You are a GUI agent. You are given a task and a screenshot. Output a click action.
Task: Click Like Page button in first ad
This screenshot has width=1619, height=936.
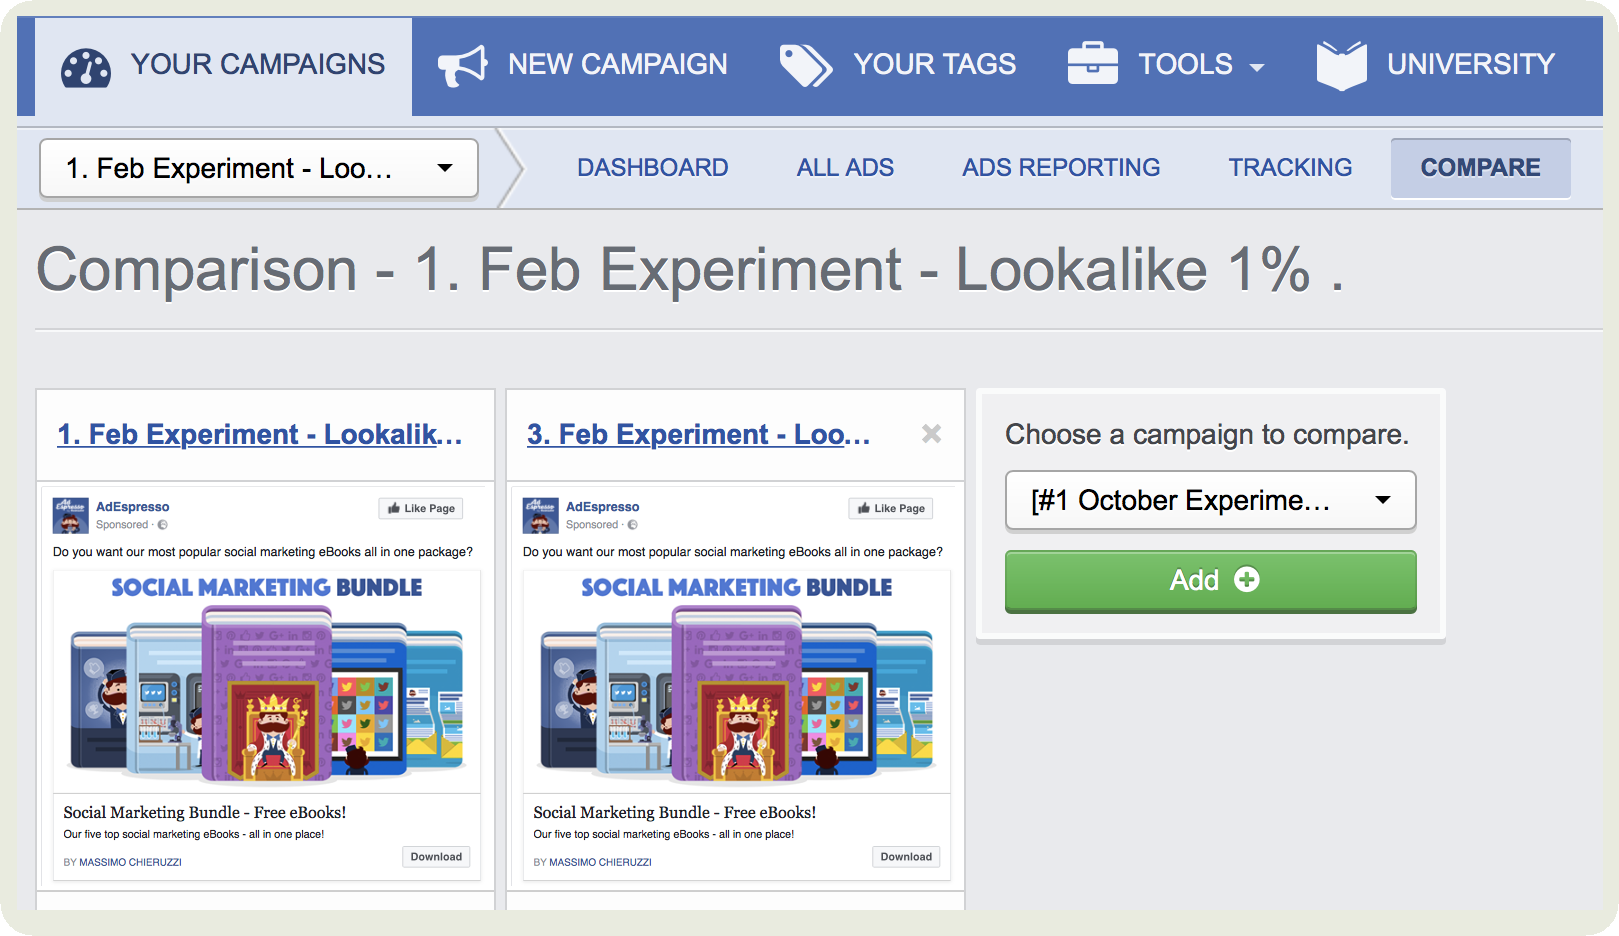click(x=421, y=508)
